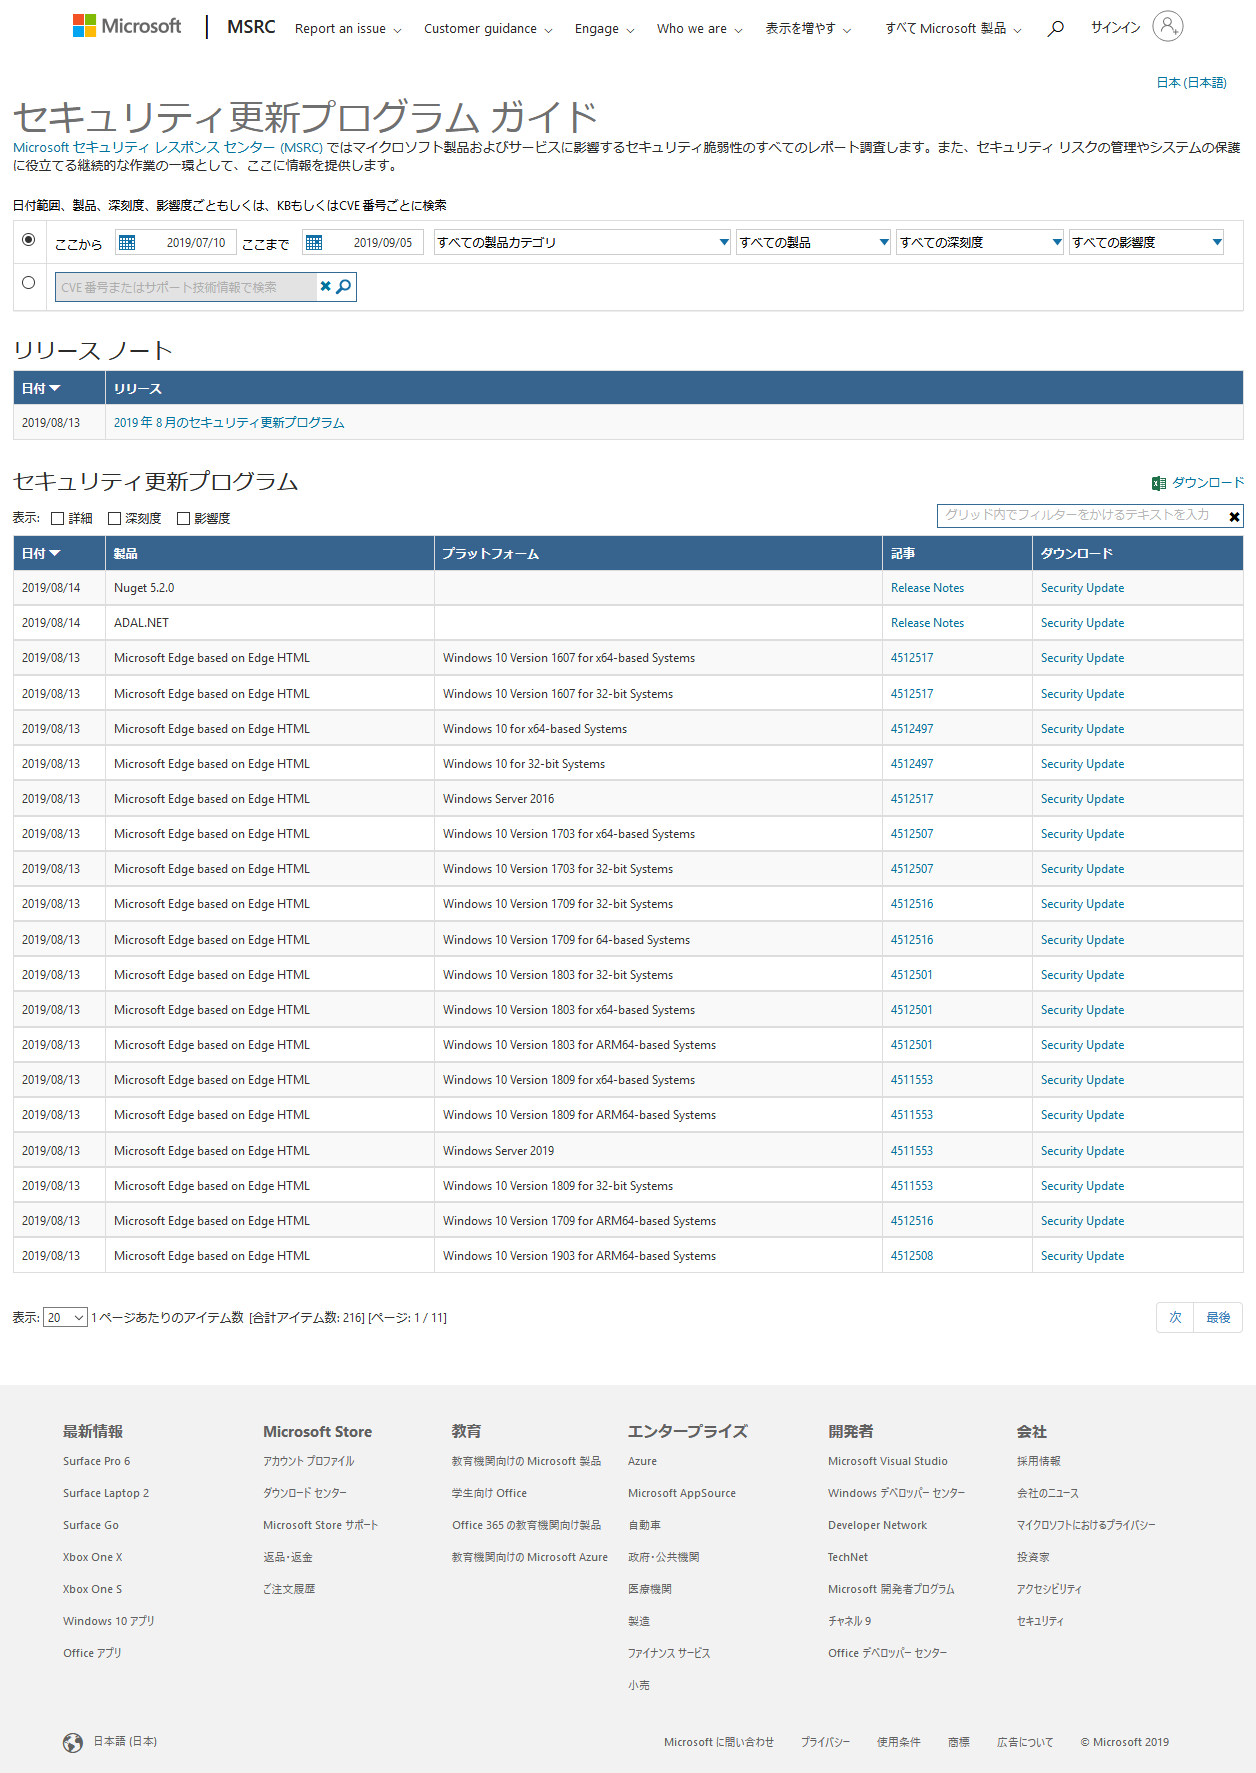Open 使用条件 footer link
The width and height of the screenshot is (1256, 1773).
(x=898, y=1742)
